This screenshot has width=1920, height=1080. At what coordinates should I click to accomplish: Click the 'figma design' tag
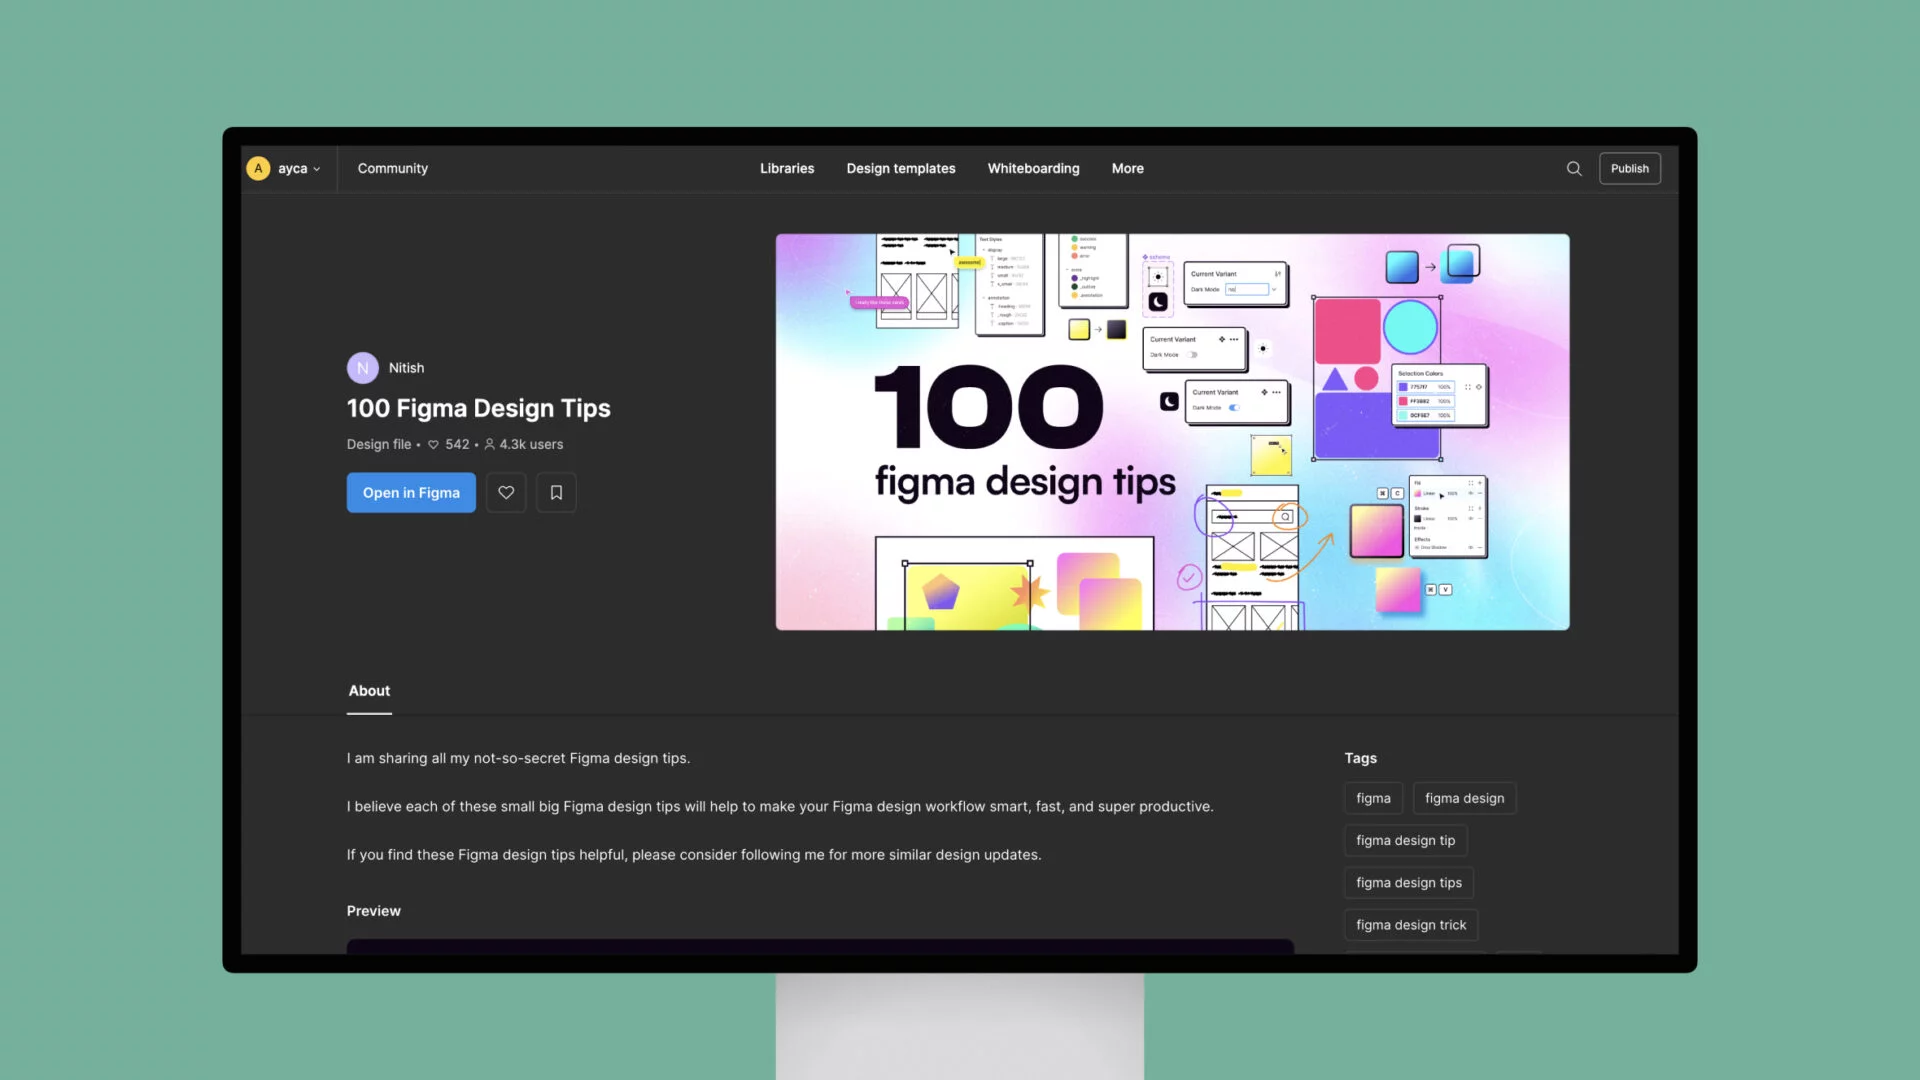pyautogui.click(x=1464, y=798)
